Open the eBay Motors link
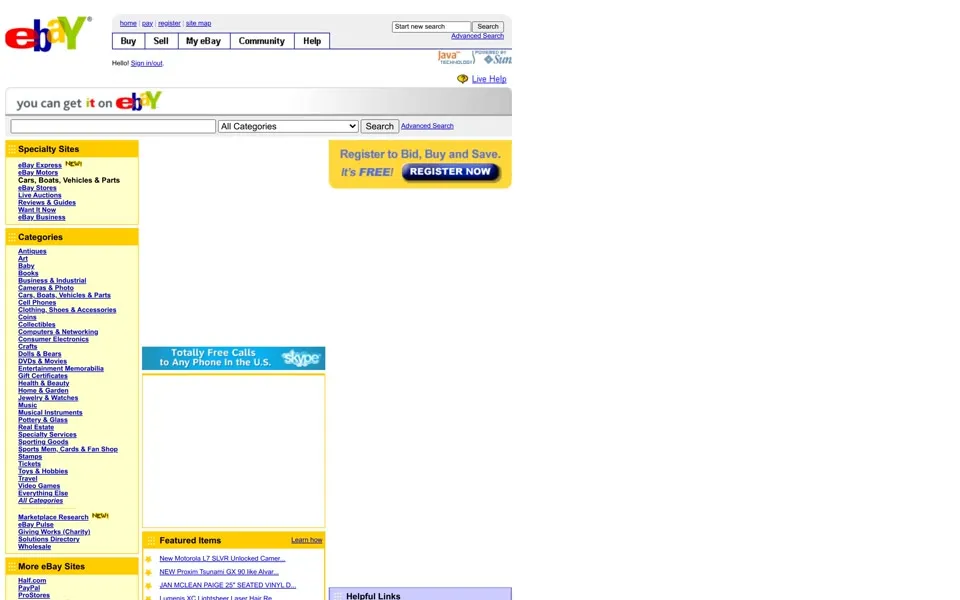Viewport: 960px width, 600px height. (x=38, y=173)
